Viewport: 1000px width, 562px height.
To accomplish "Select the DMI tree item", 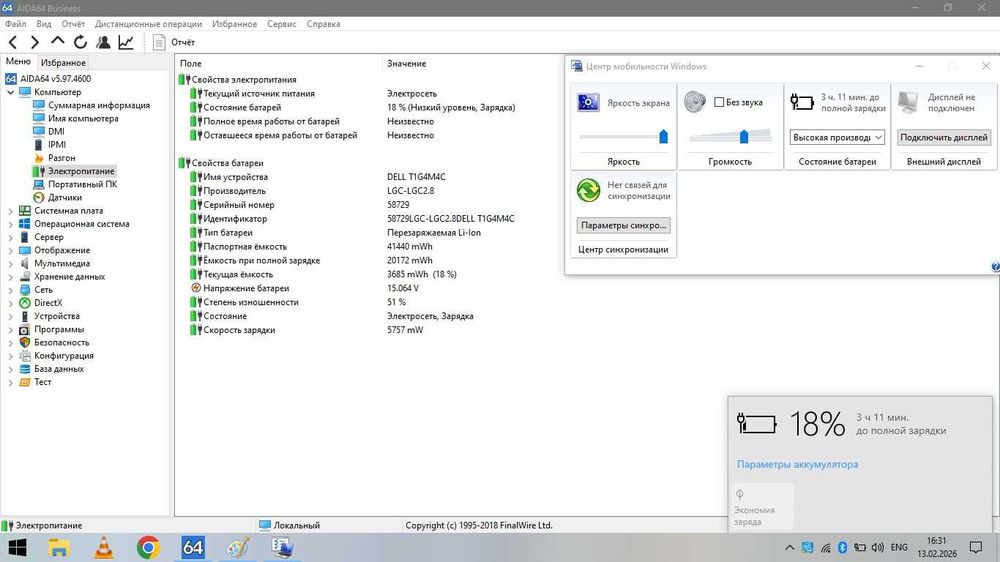I will pos(56,131).
